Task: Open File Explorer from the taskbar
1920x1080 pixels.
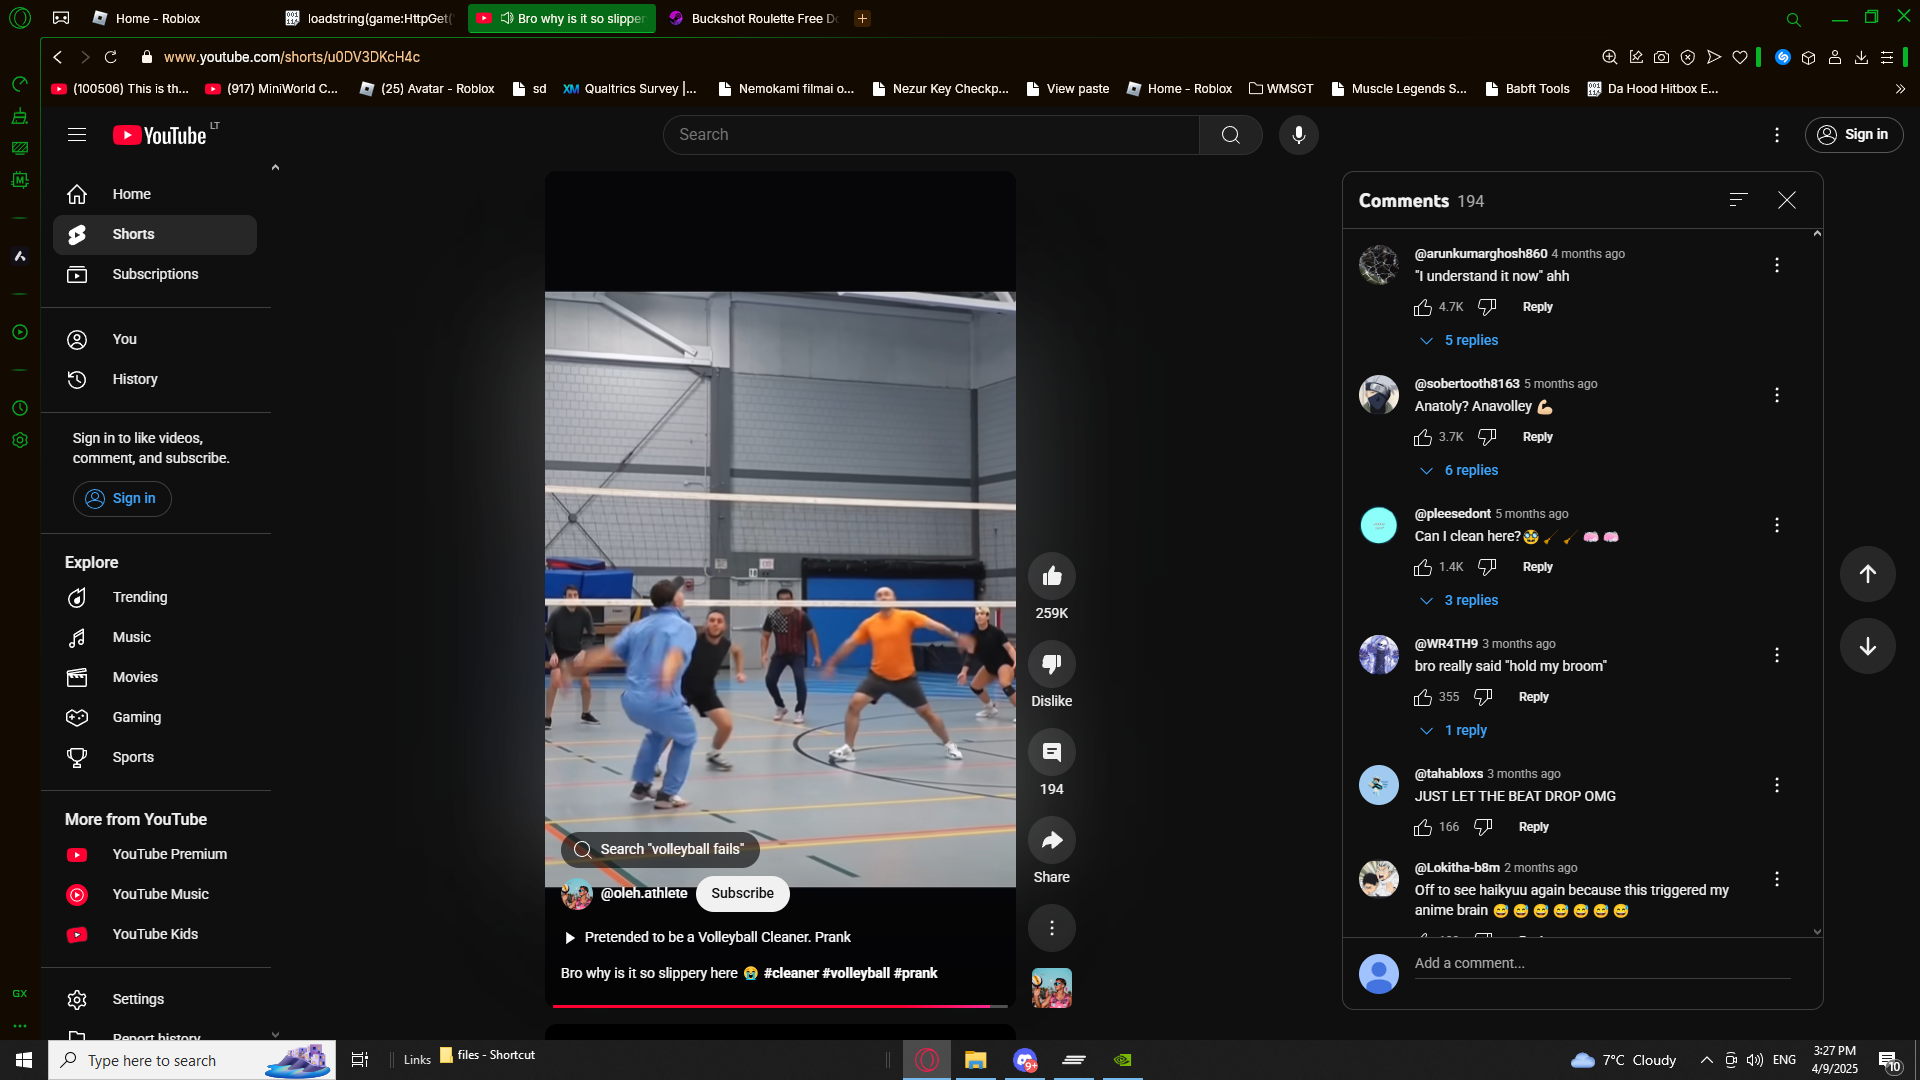Action: tap(975, 1060)
